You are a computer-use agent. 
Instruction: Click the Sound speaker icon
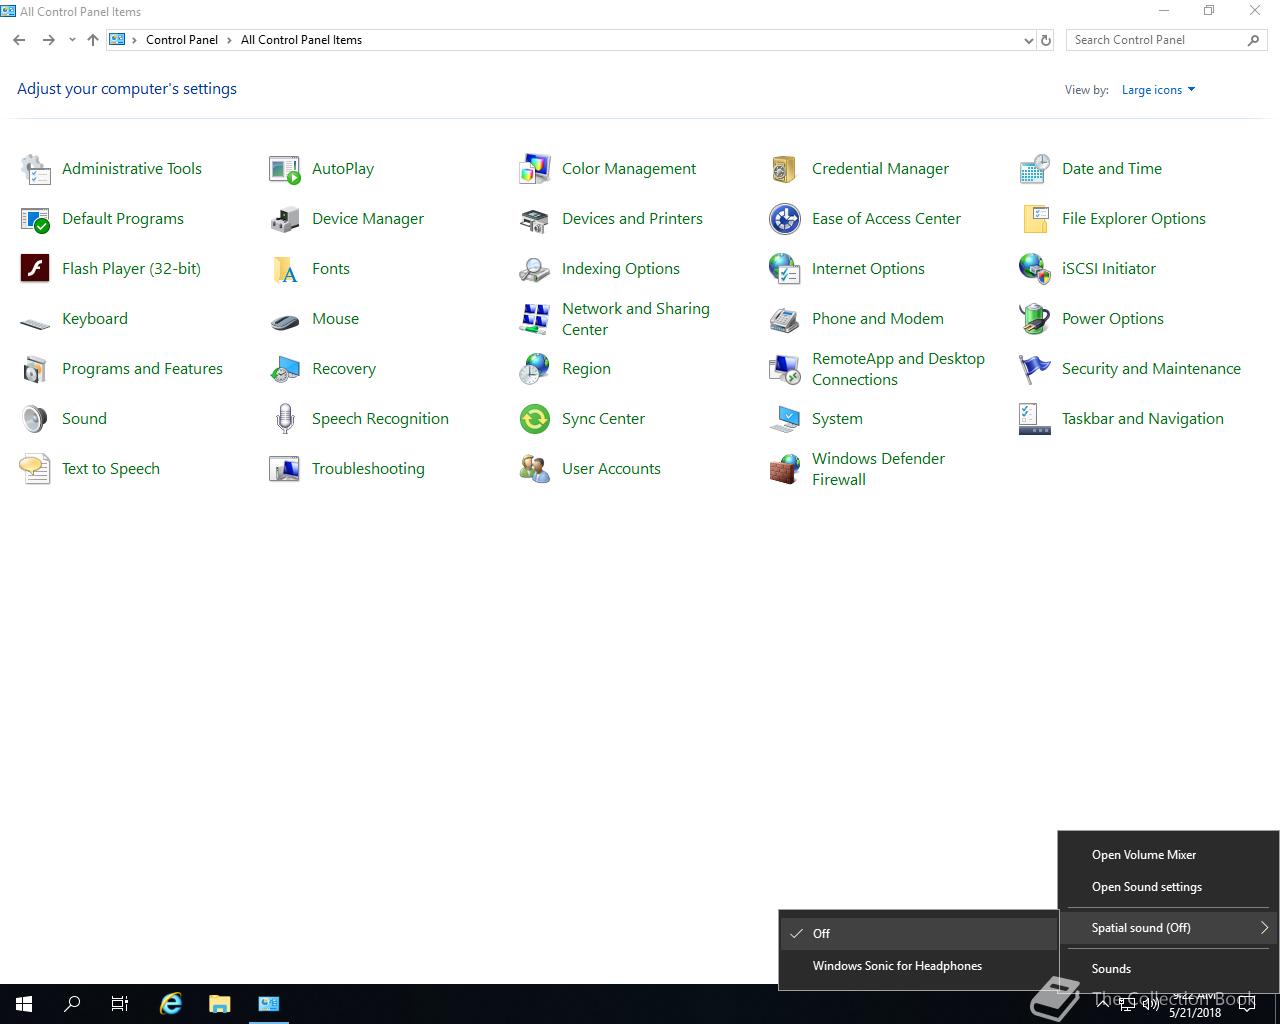click(x=35, y=419)
